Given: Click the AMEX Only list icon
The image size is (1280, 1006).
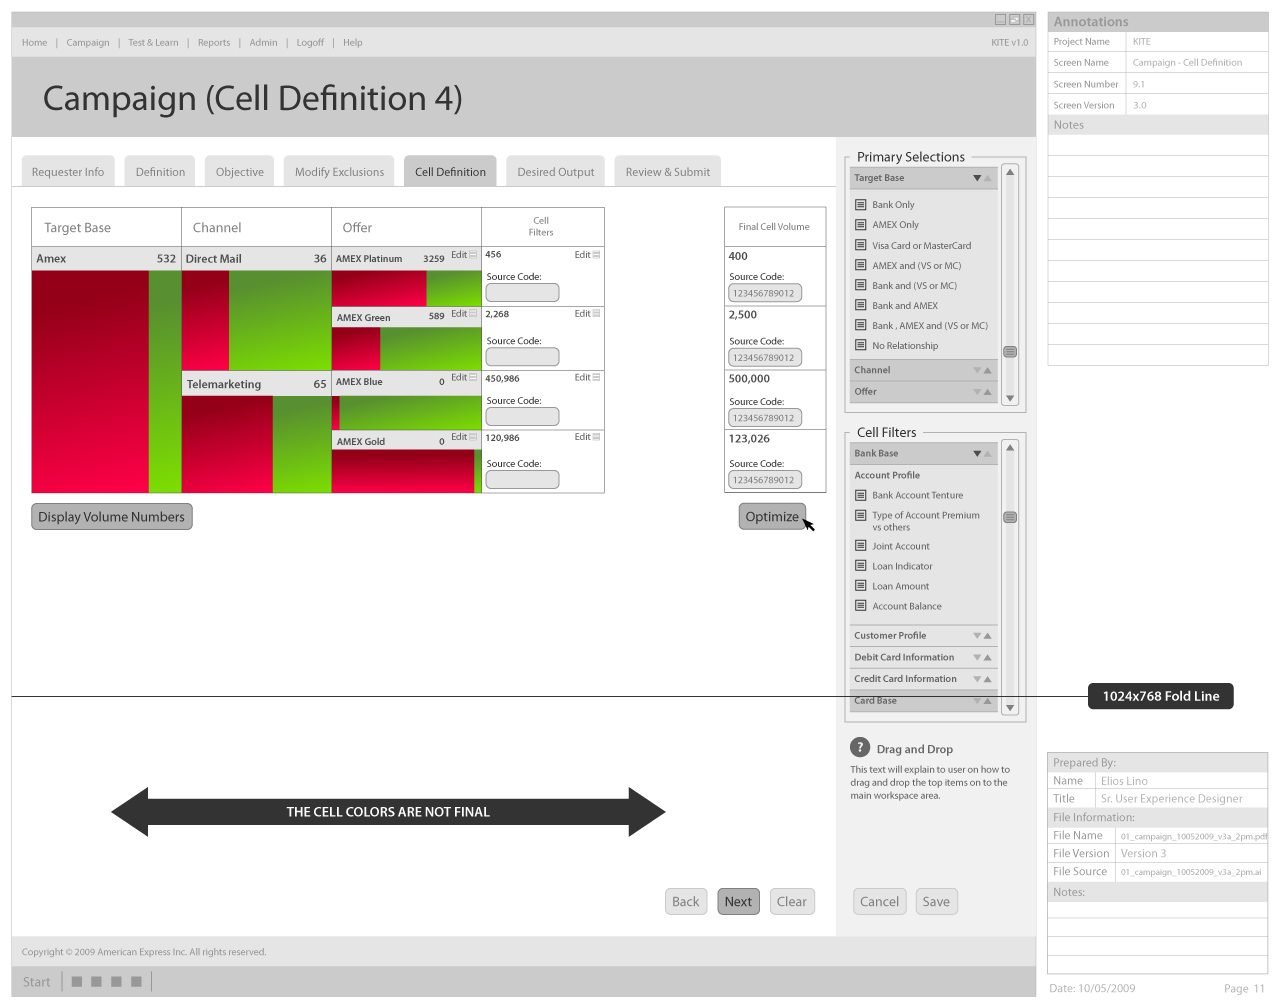Looking at the screenshot, I should point(860,225).
